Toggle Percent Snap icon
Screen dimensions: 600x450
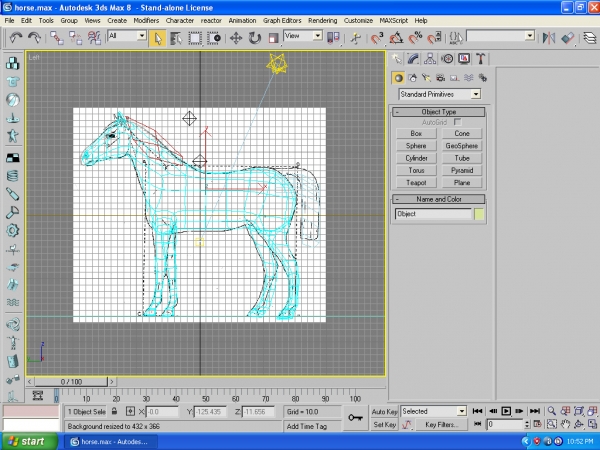[x=416, y=38]
